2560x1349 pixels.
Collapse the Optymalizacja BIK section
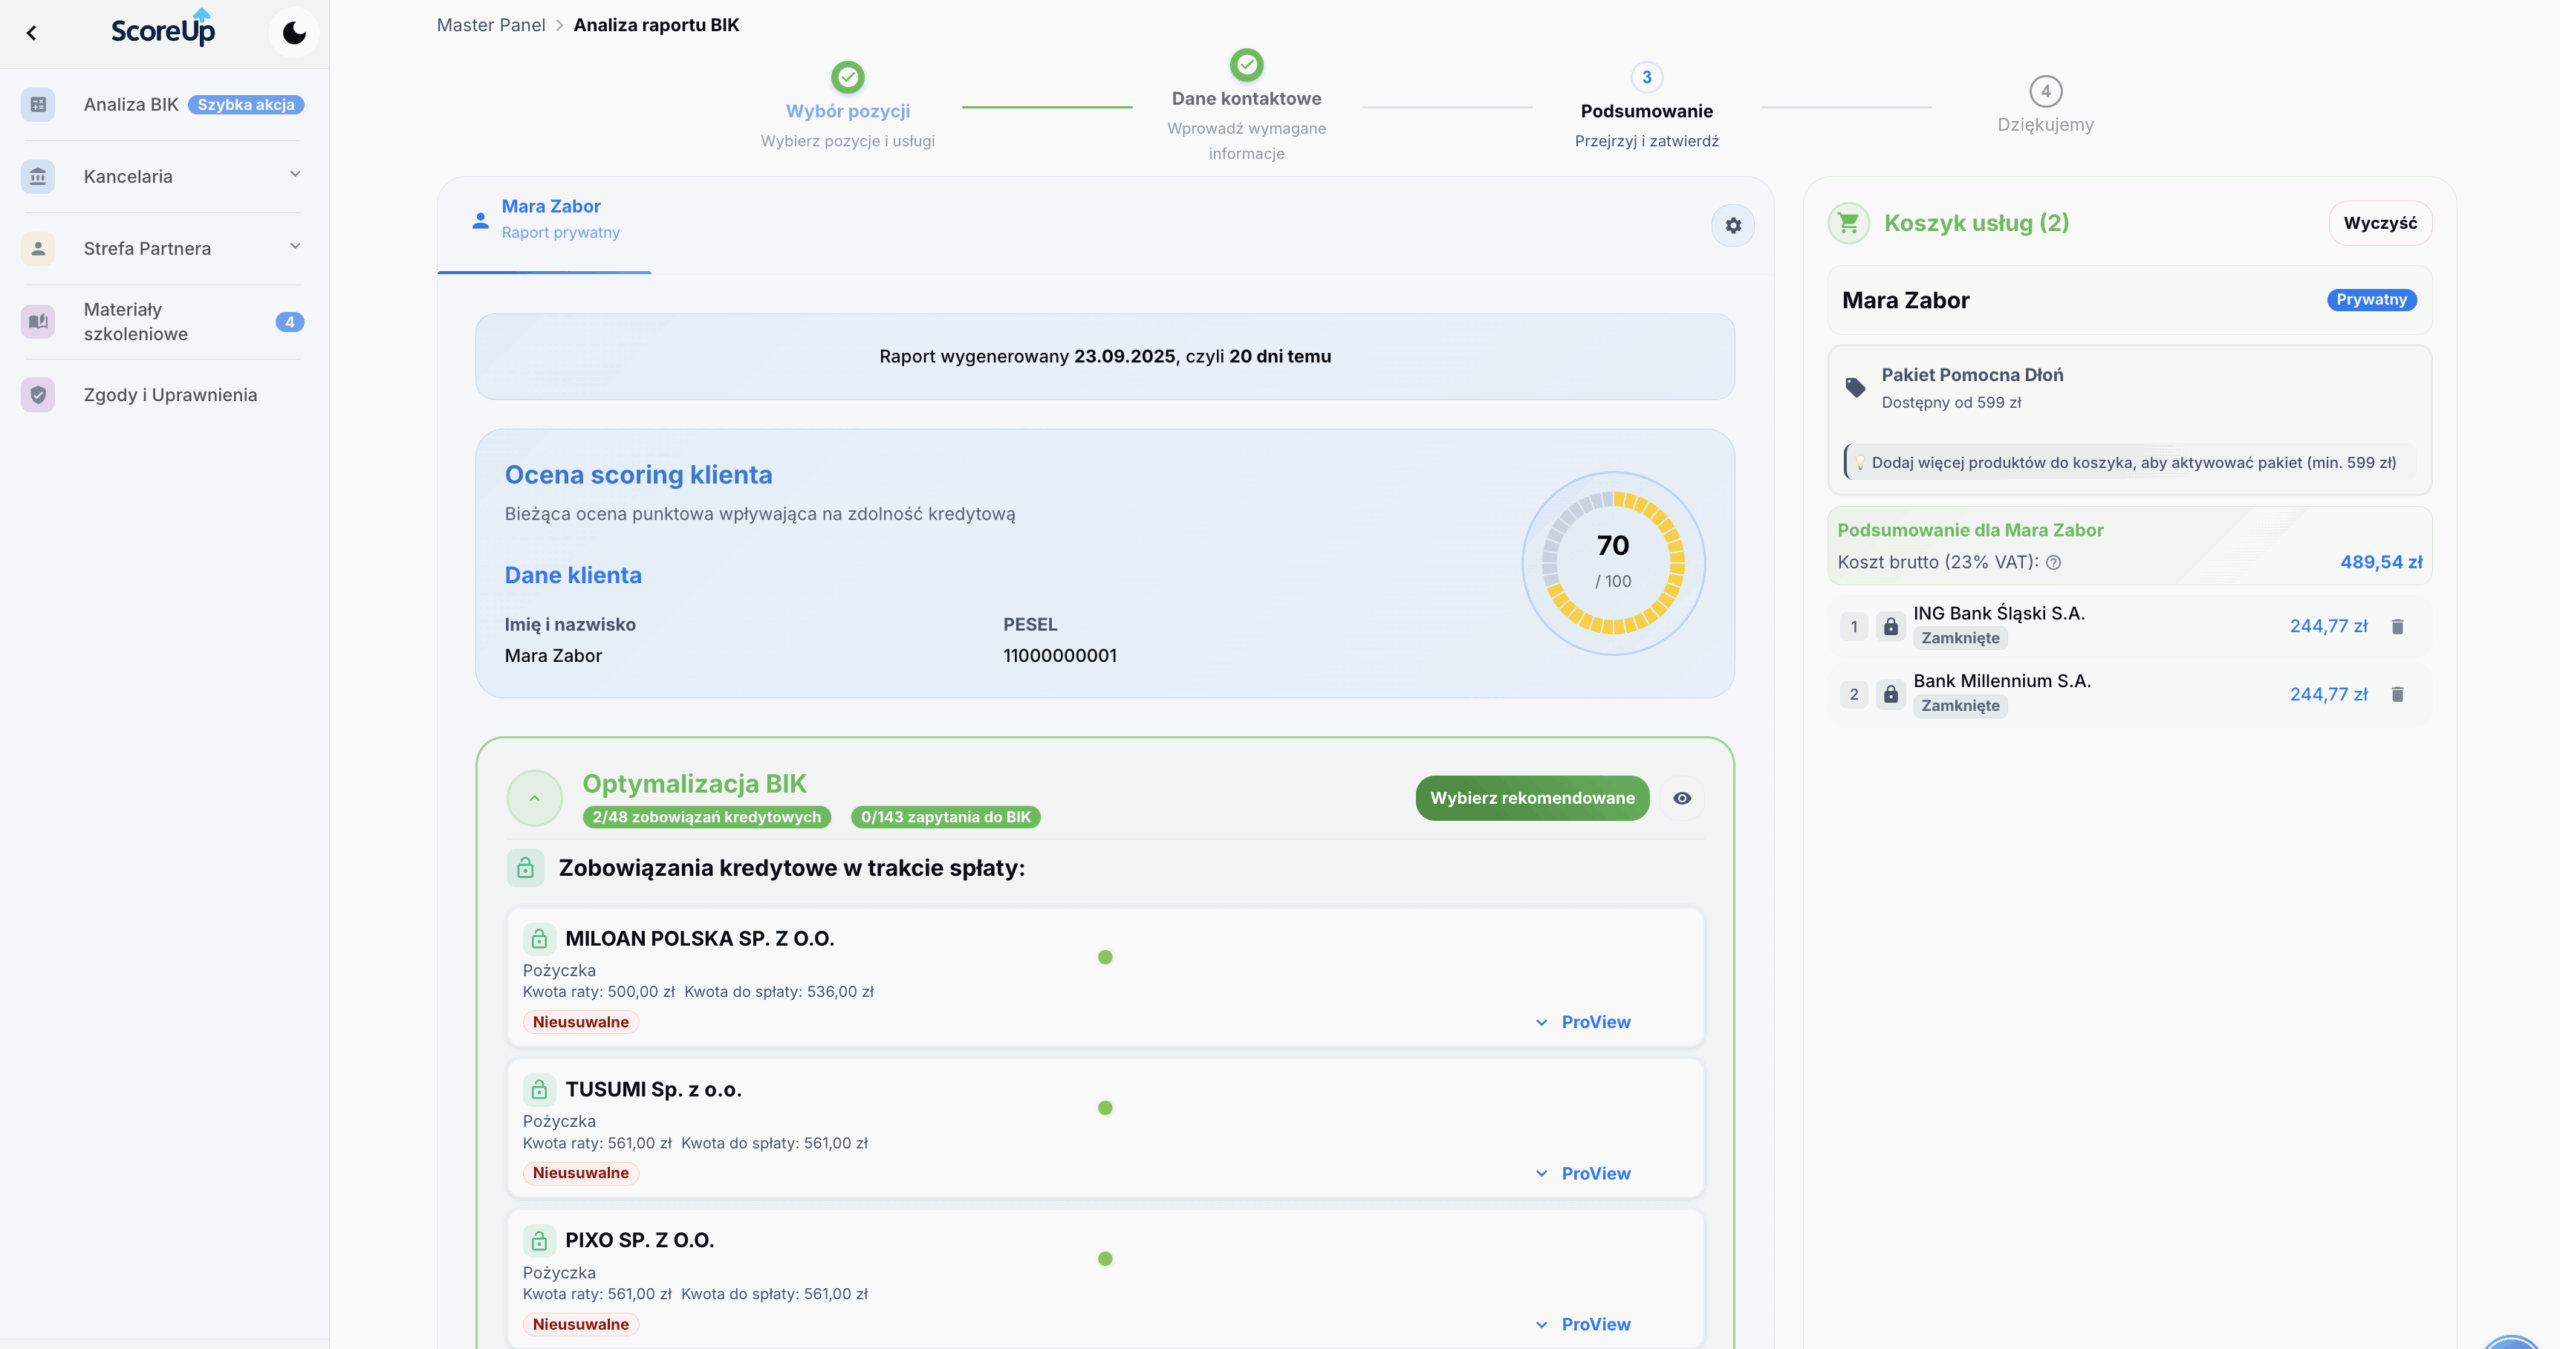535,798
